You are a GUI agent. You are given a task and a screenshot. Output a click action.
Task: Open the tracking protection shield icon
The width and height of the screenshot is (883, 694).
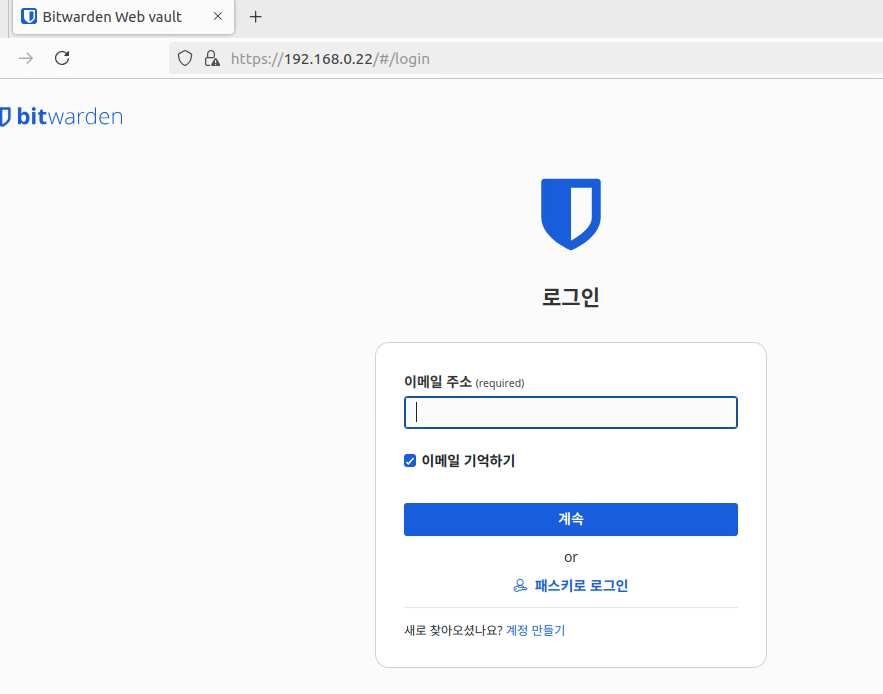click(184, 58)
